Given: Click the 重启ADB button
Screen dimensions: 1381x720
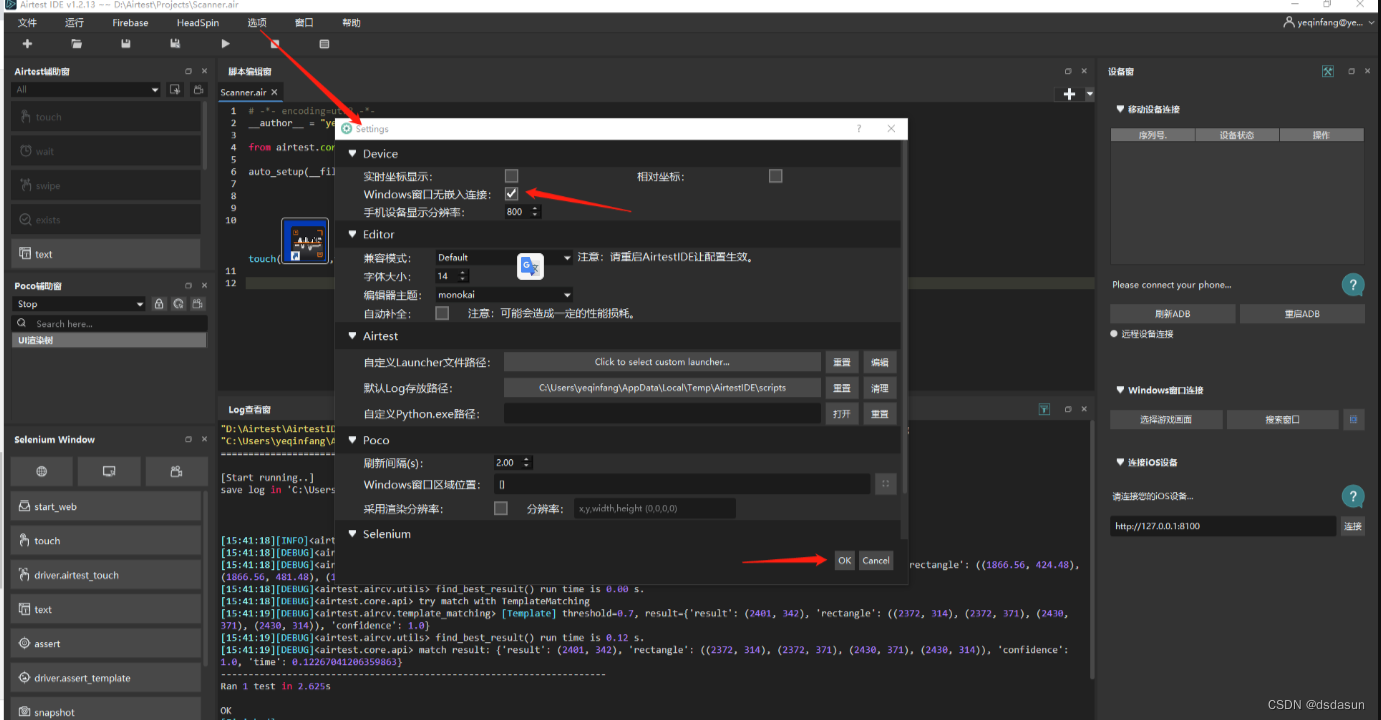Looking at the screenshot, I should [1302, 314].
